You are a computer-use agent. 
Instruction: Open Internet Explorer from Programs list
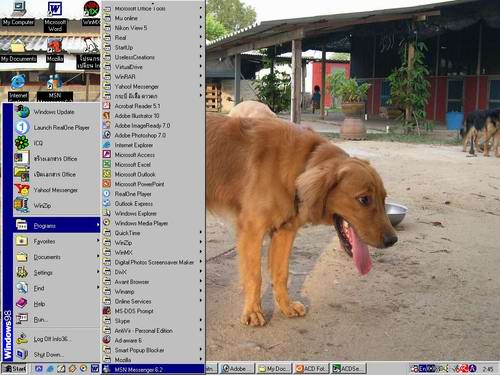click(x=153, y=145)
